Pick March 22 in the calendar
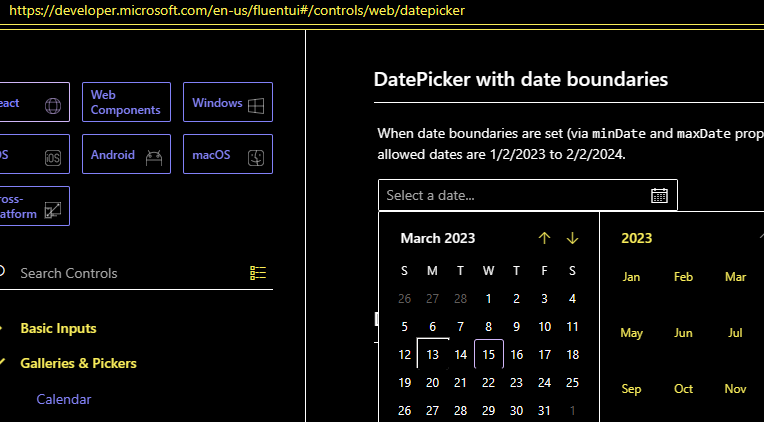 [x=488, y=383]
